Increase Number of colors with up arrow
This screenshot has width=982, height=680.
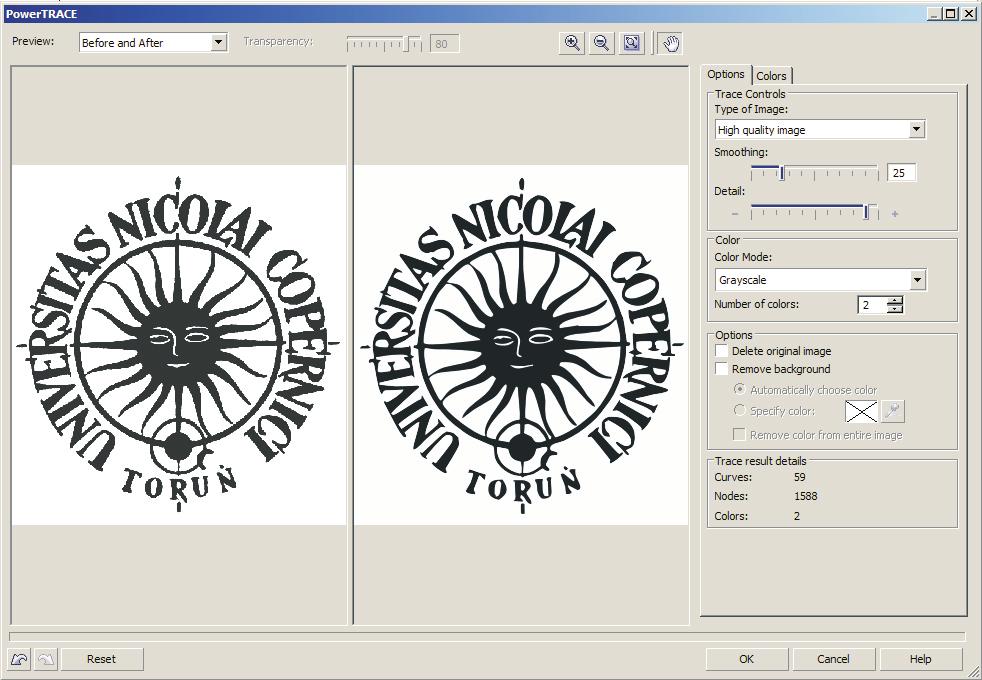click(x=895, y=301)
